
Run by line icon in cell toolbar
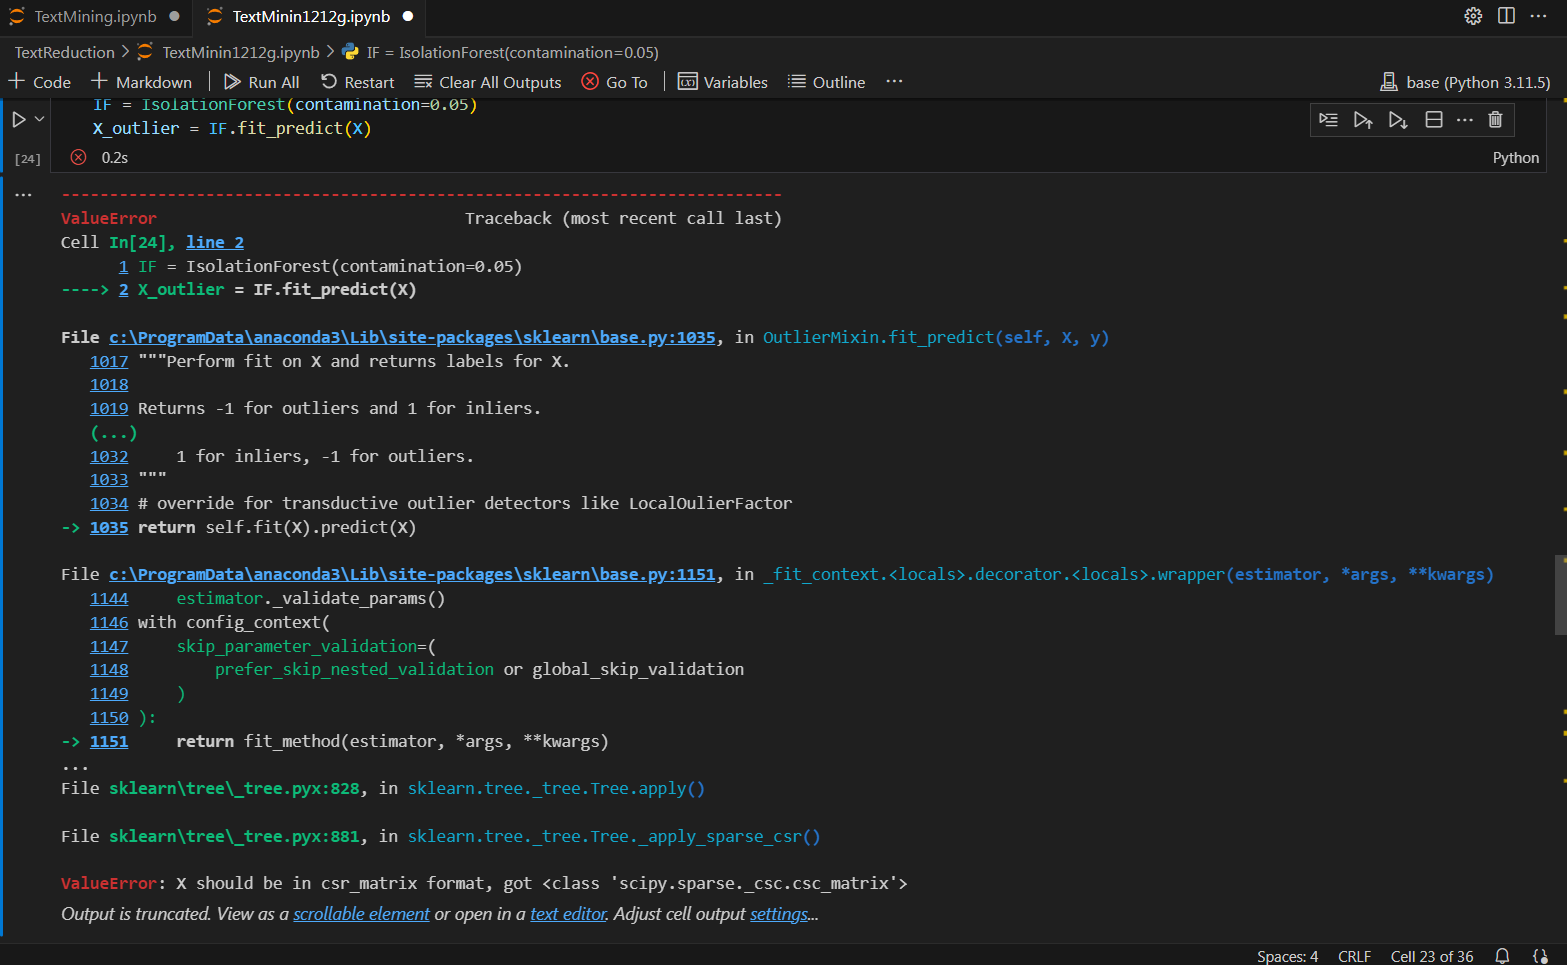tap(1329, 120)
